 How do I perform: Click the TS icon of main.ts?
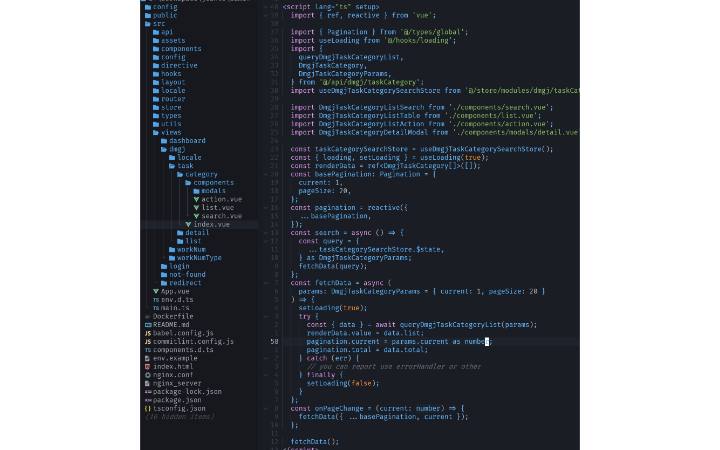click(x=156, y=308)
